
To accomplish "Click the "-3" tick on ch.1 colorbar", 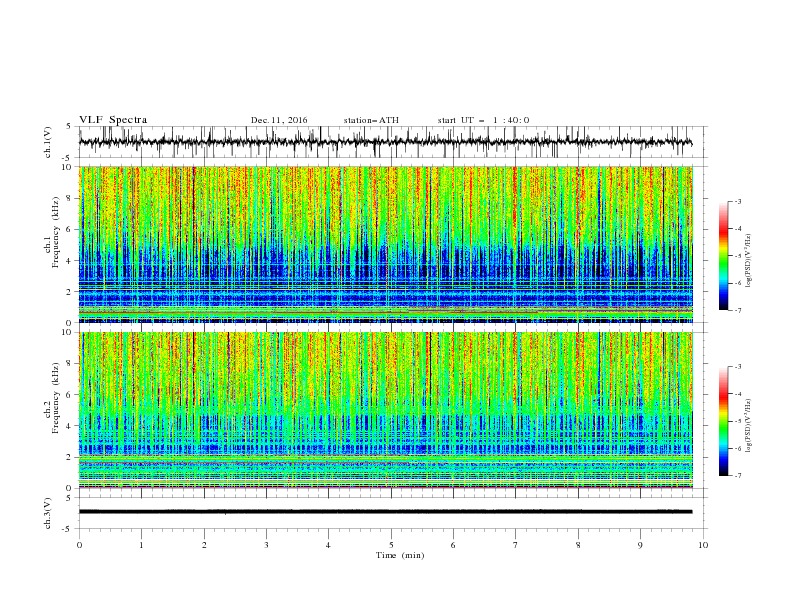I will 737,201.
